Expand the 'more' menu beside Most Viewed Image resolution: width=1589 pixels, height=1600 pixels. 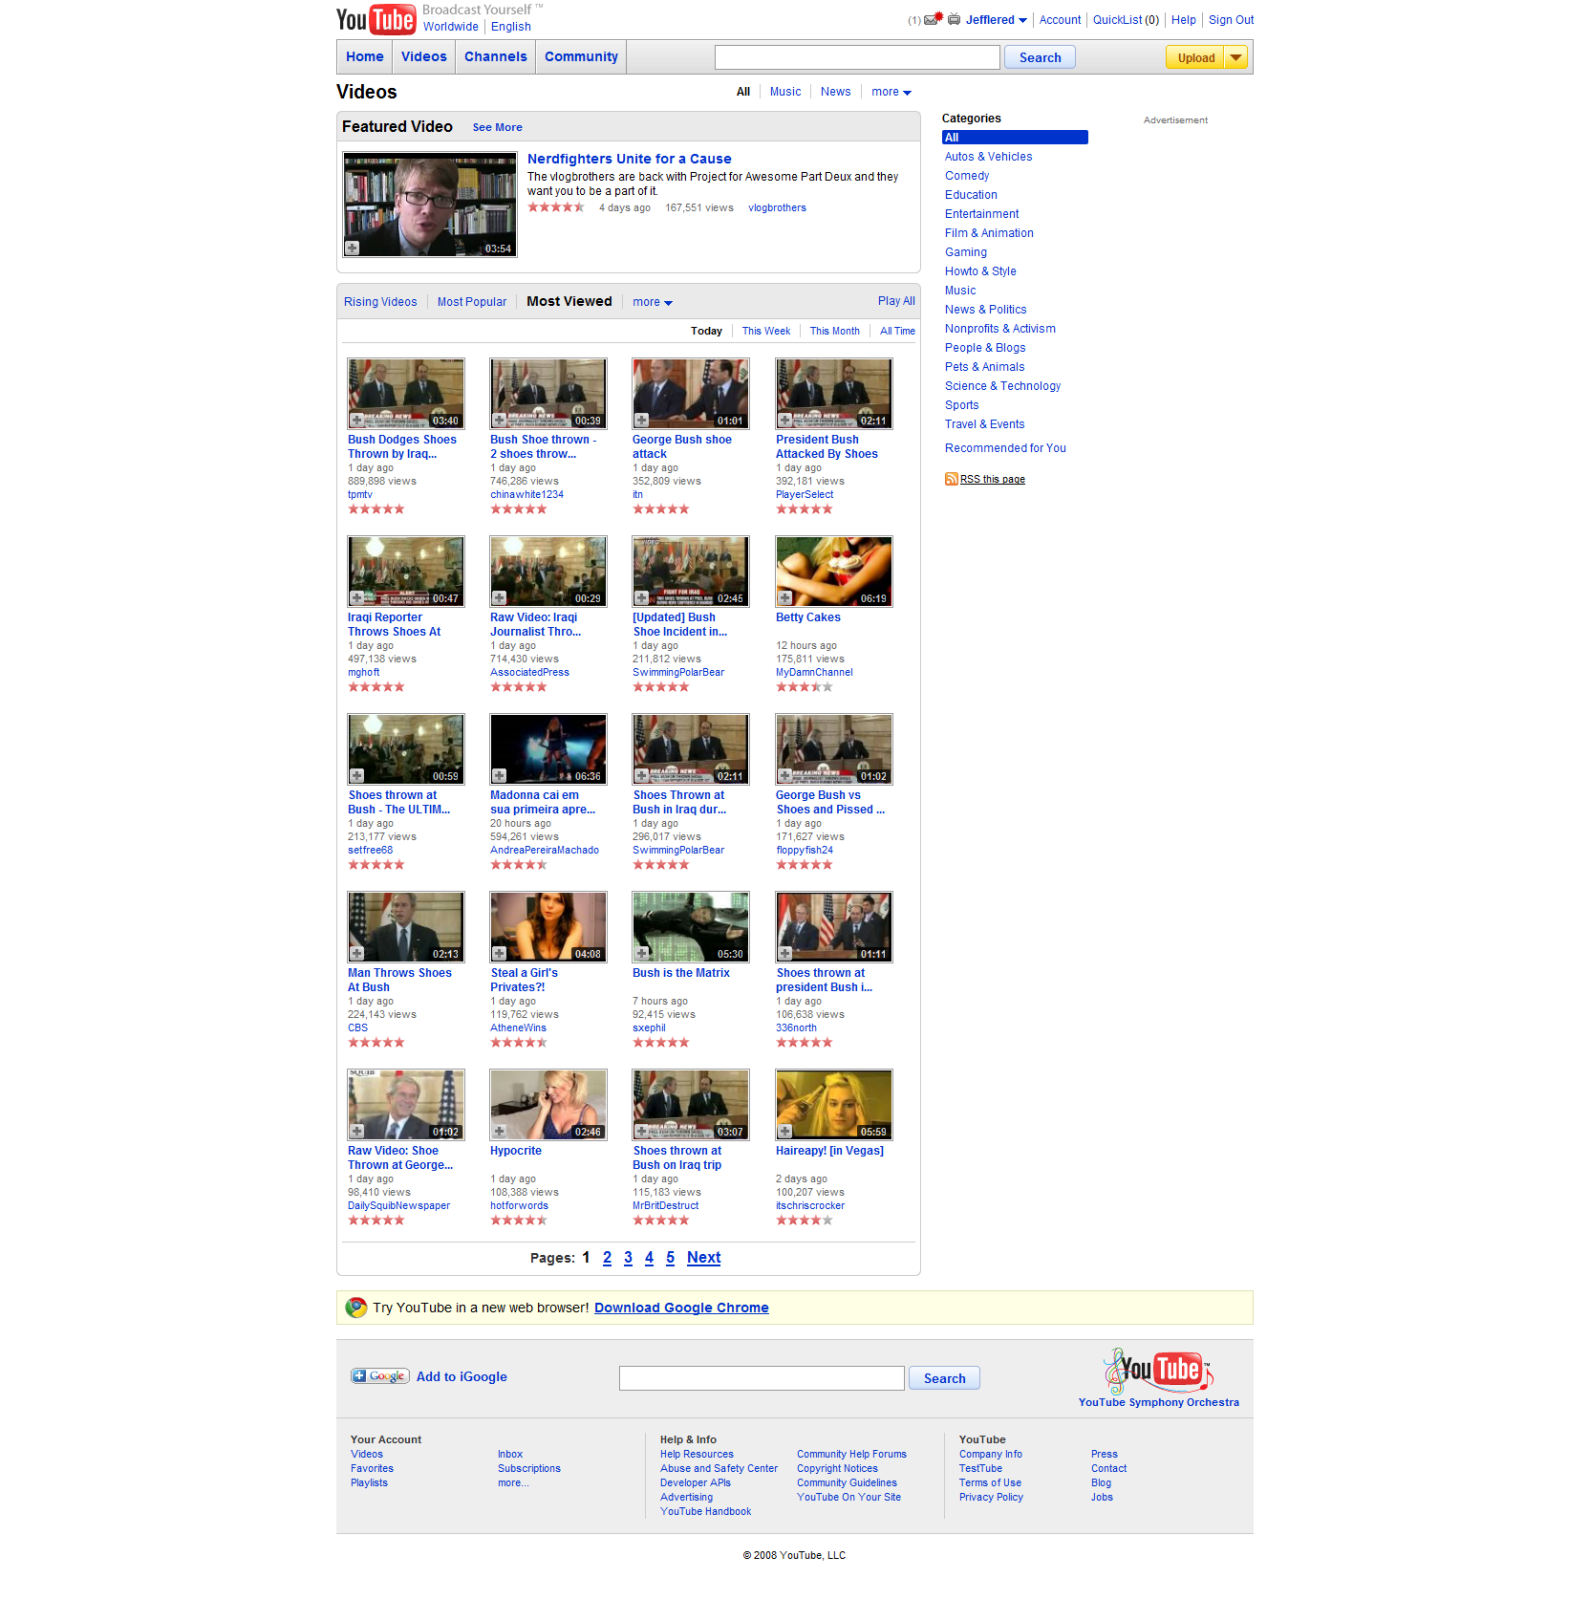[653, 302]
